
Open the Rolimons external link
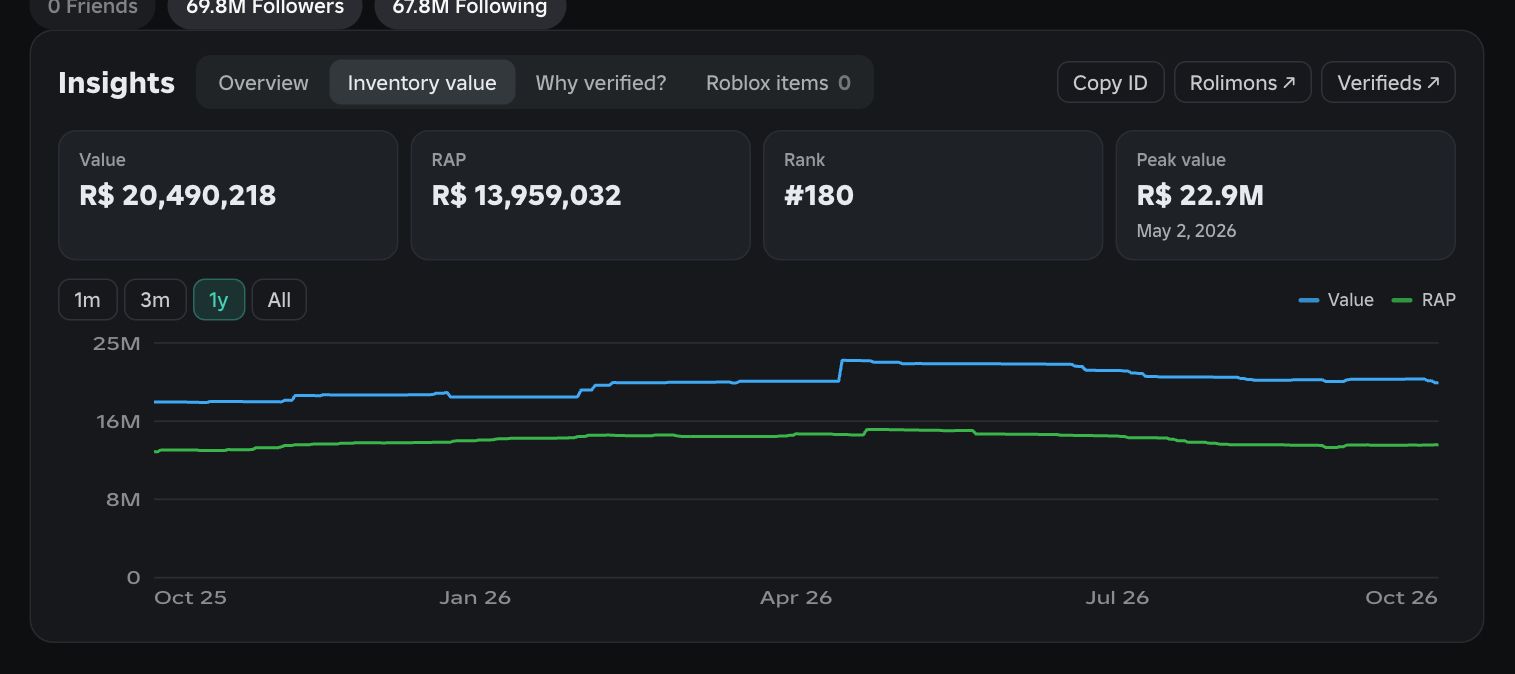tap(1242, 83)
